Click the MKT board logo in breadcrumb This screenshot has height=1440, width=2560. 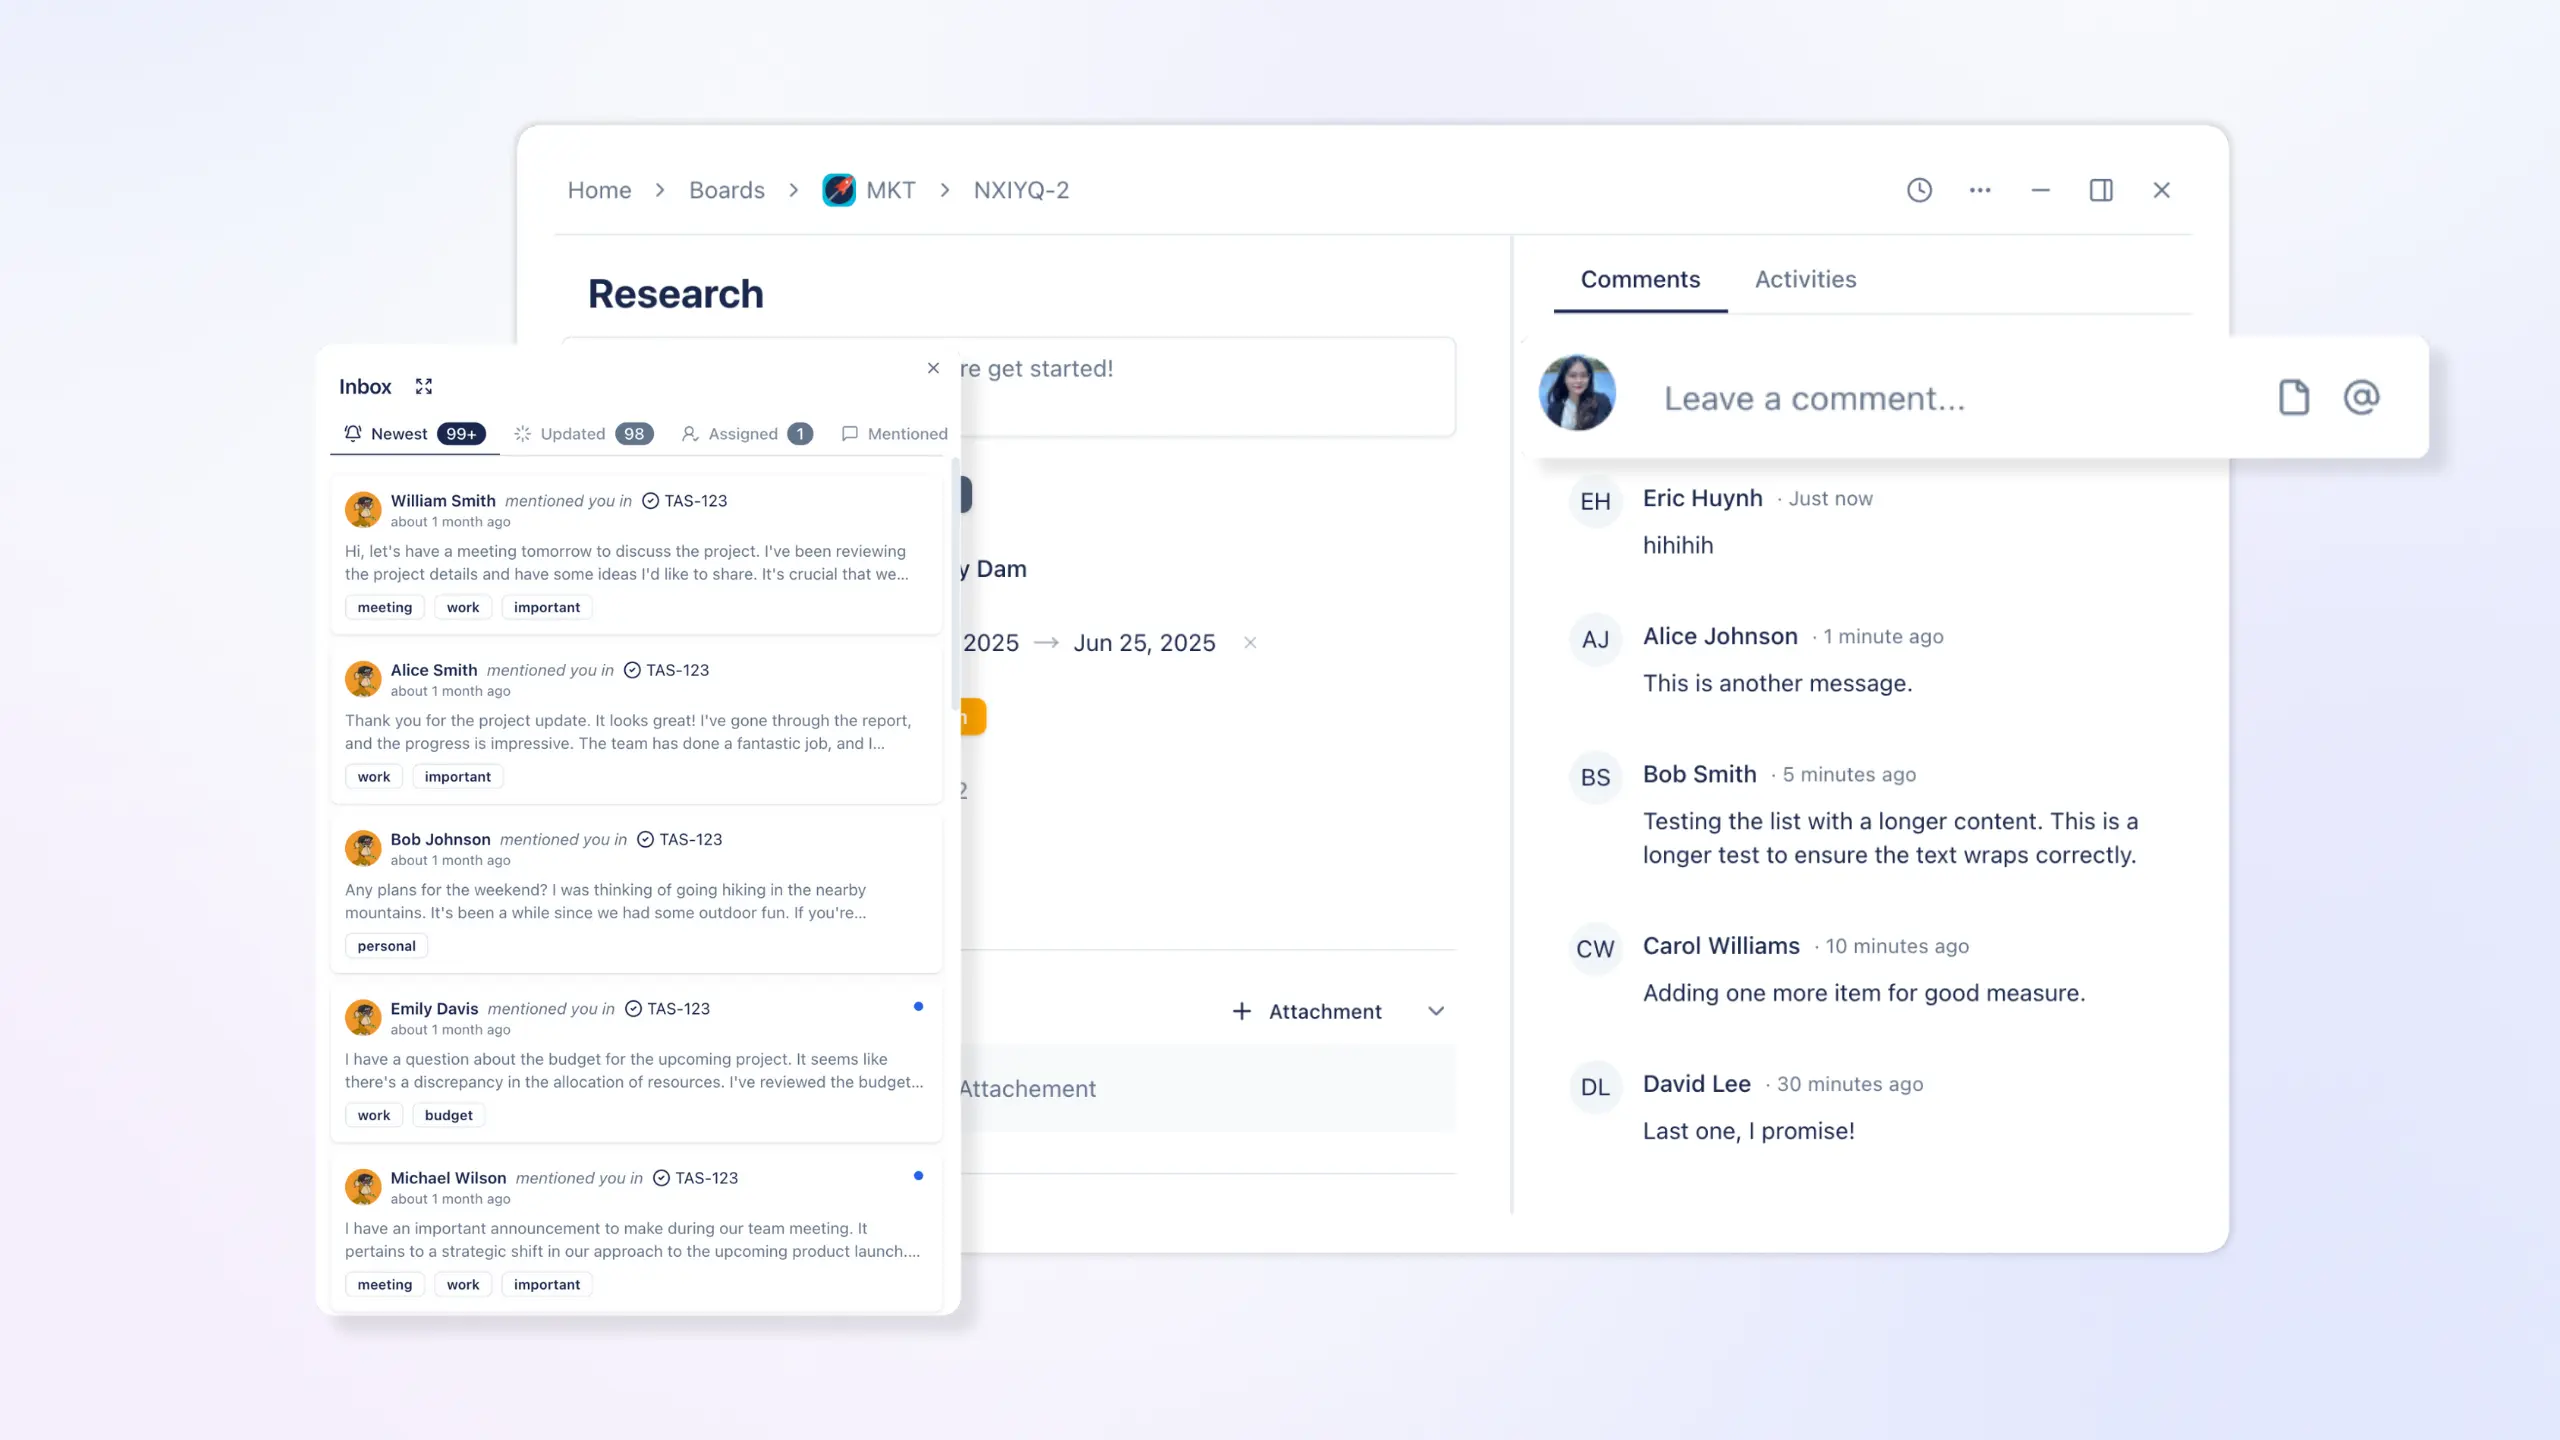click(x=840, y=189)
